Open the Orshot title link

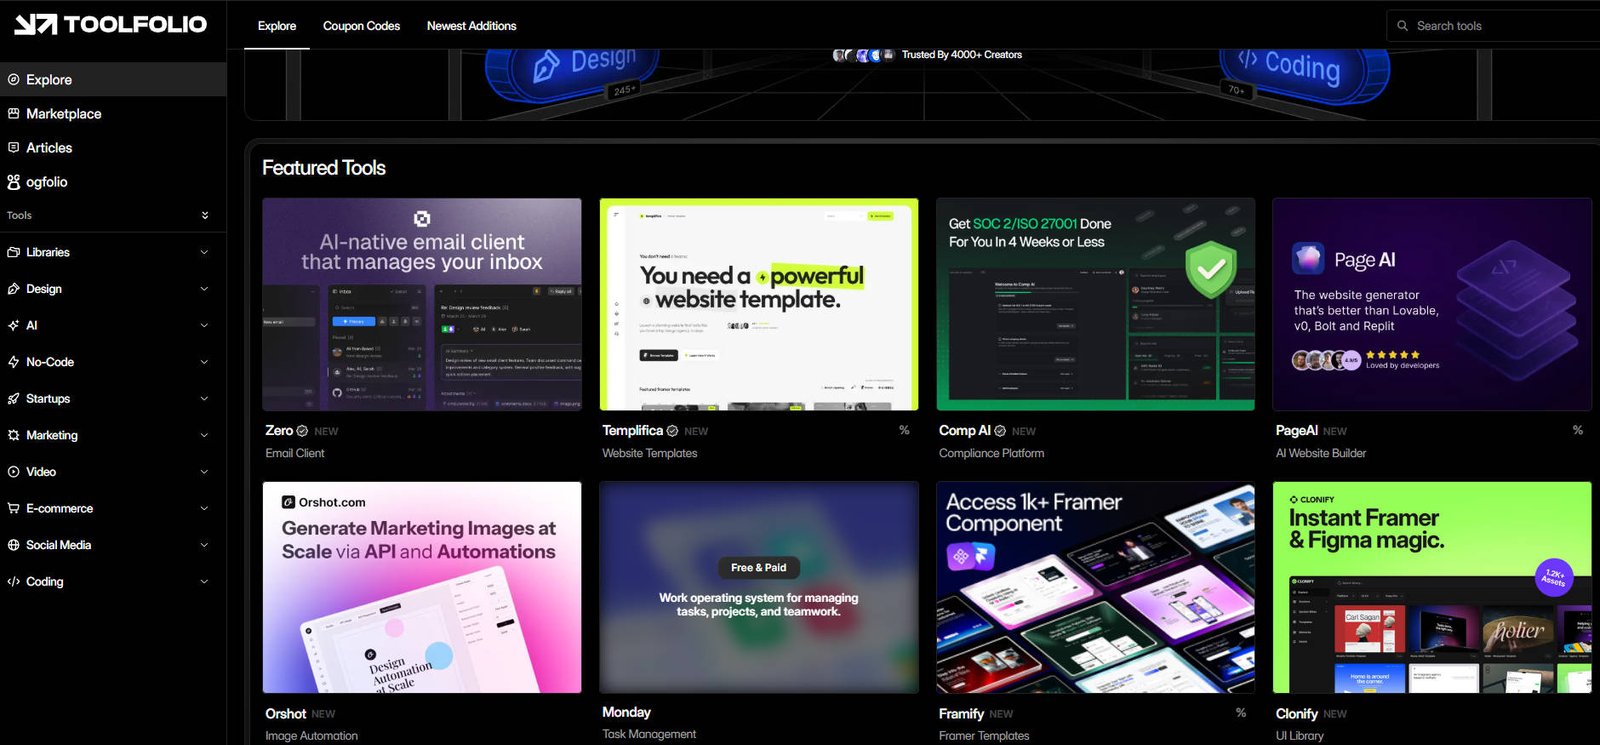coord(285,714)
